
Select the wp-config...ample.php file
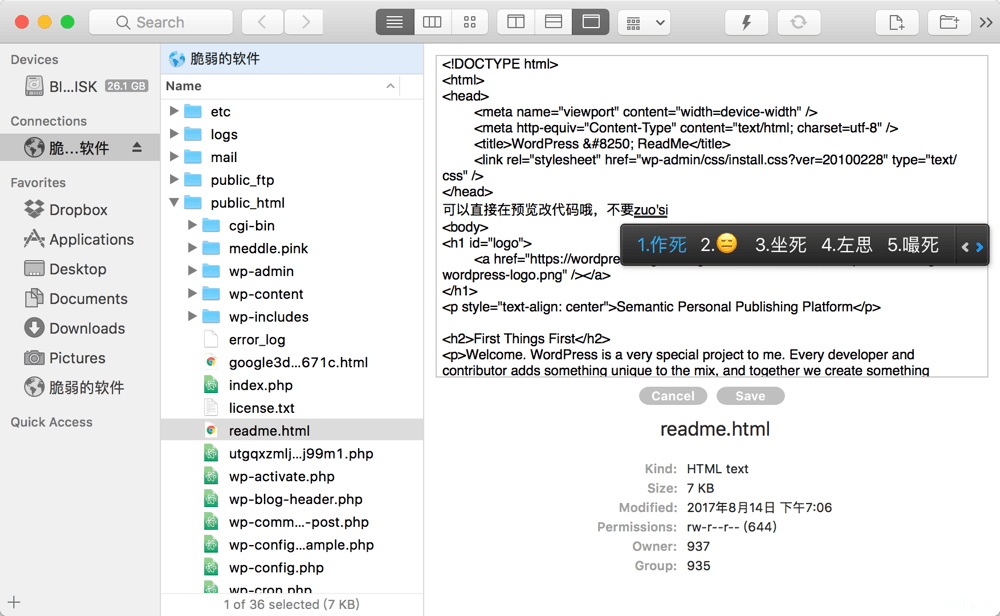click(x=292, y=545)
